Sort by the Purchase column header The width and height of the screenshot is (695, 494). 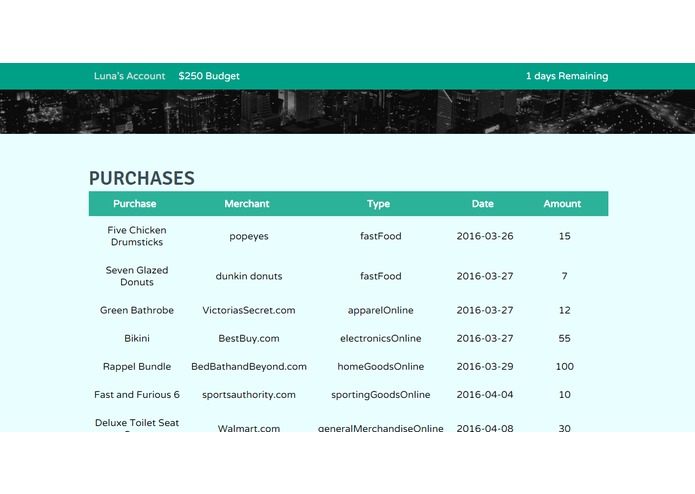pyautogui.click(x=134, y=204)
